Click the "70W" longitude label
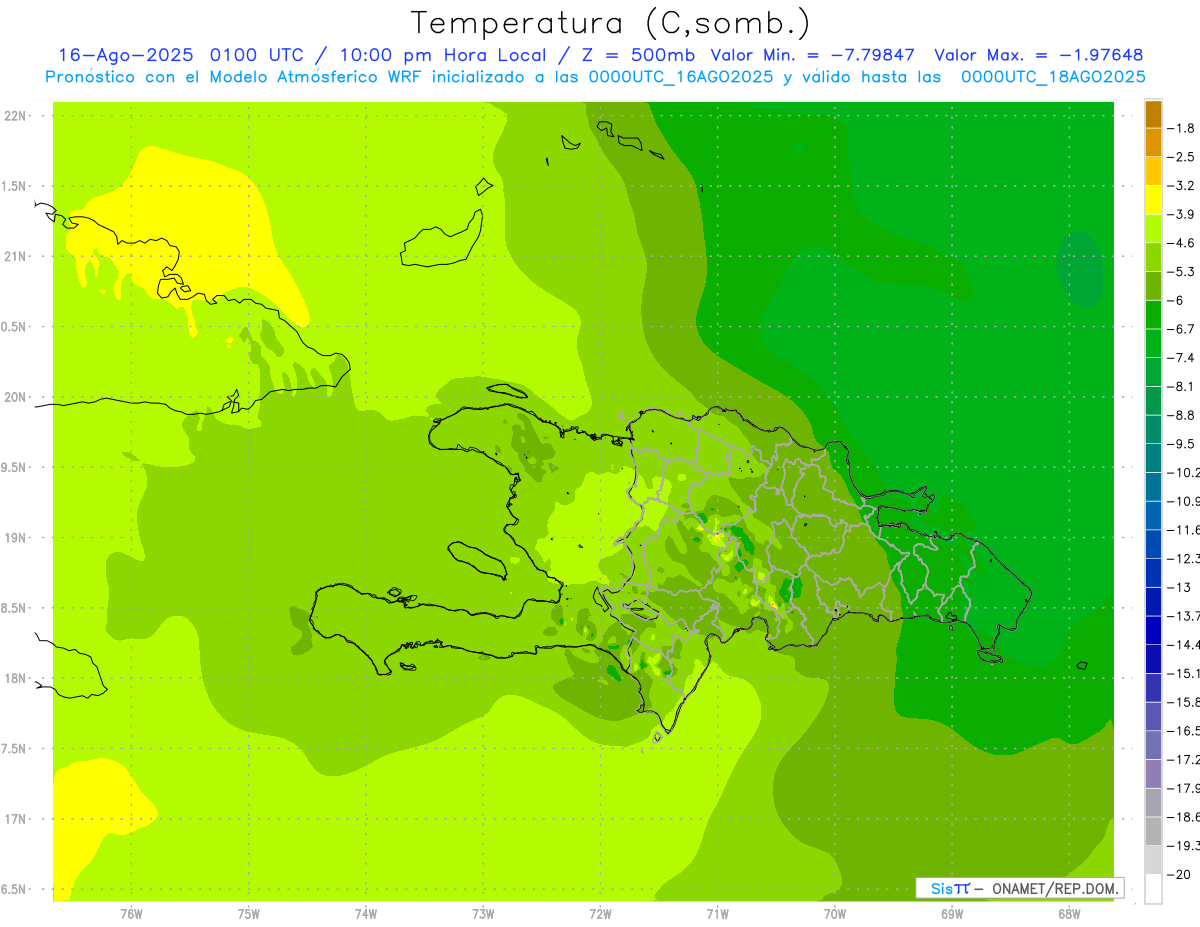1200x927 pixels. [835, 913]
